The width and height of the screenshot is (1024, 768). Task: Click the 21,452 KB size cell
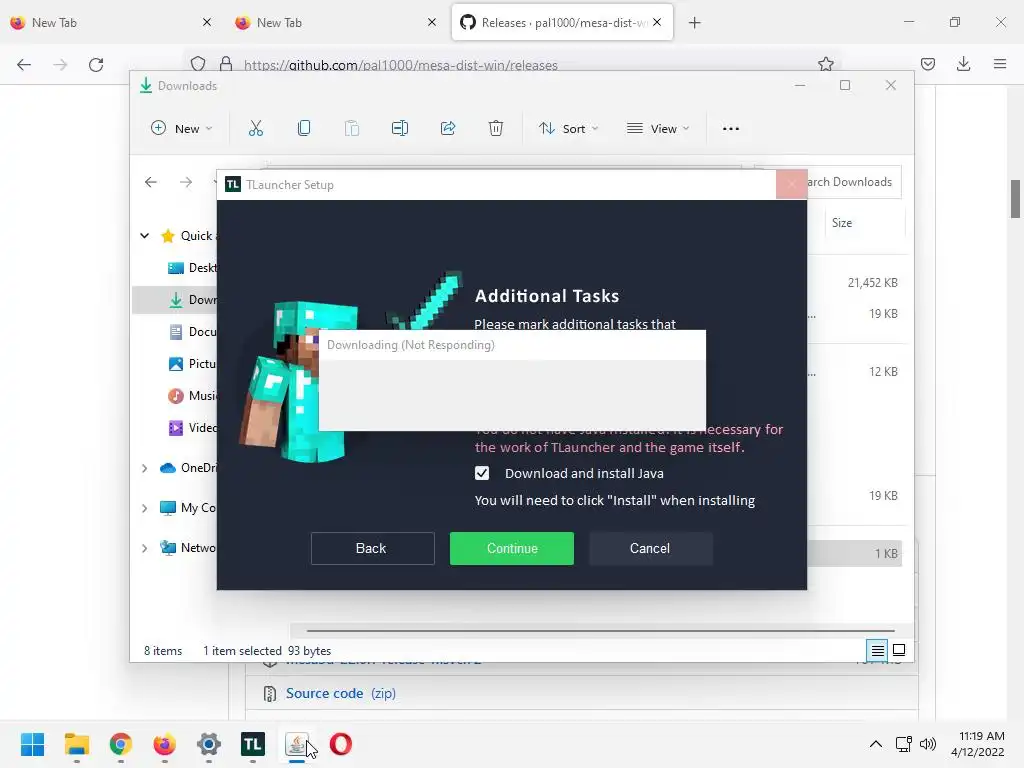872,283
